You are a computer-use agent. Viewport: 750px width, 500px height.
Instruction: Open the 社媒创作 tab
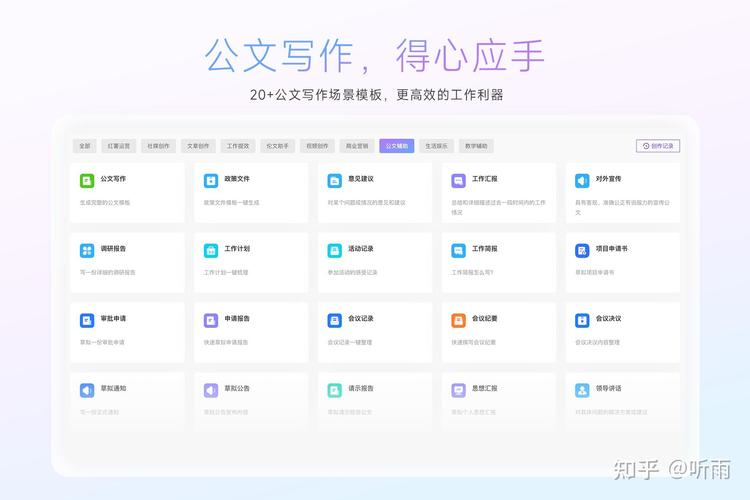point(158,146)
